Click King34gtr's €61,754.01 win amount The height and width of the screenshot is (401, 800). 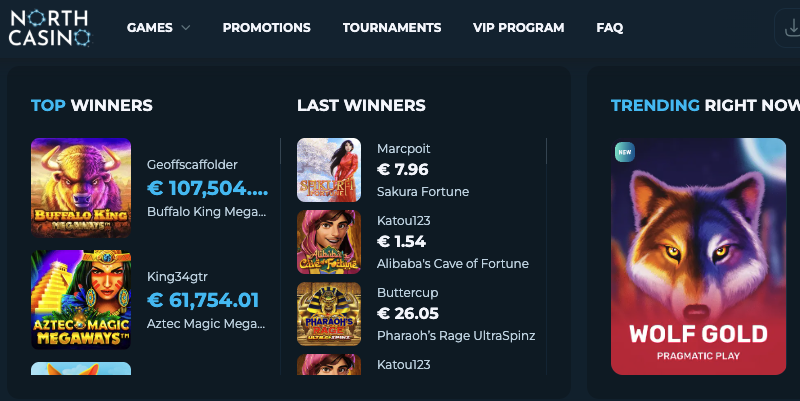pyautogui.click(x=203, y=300)
